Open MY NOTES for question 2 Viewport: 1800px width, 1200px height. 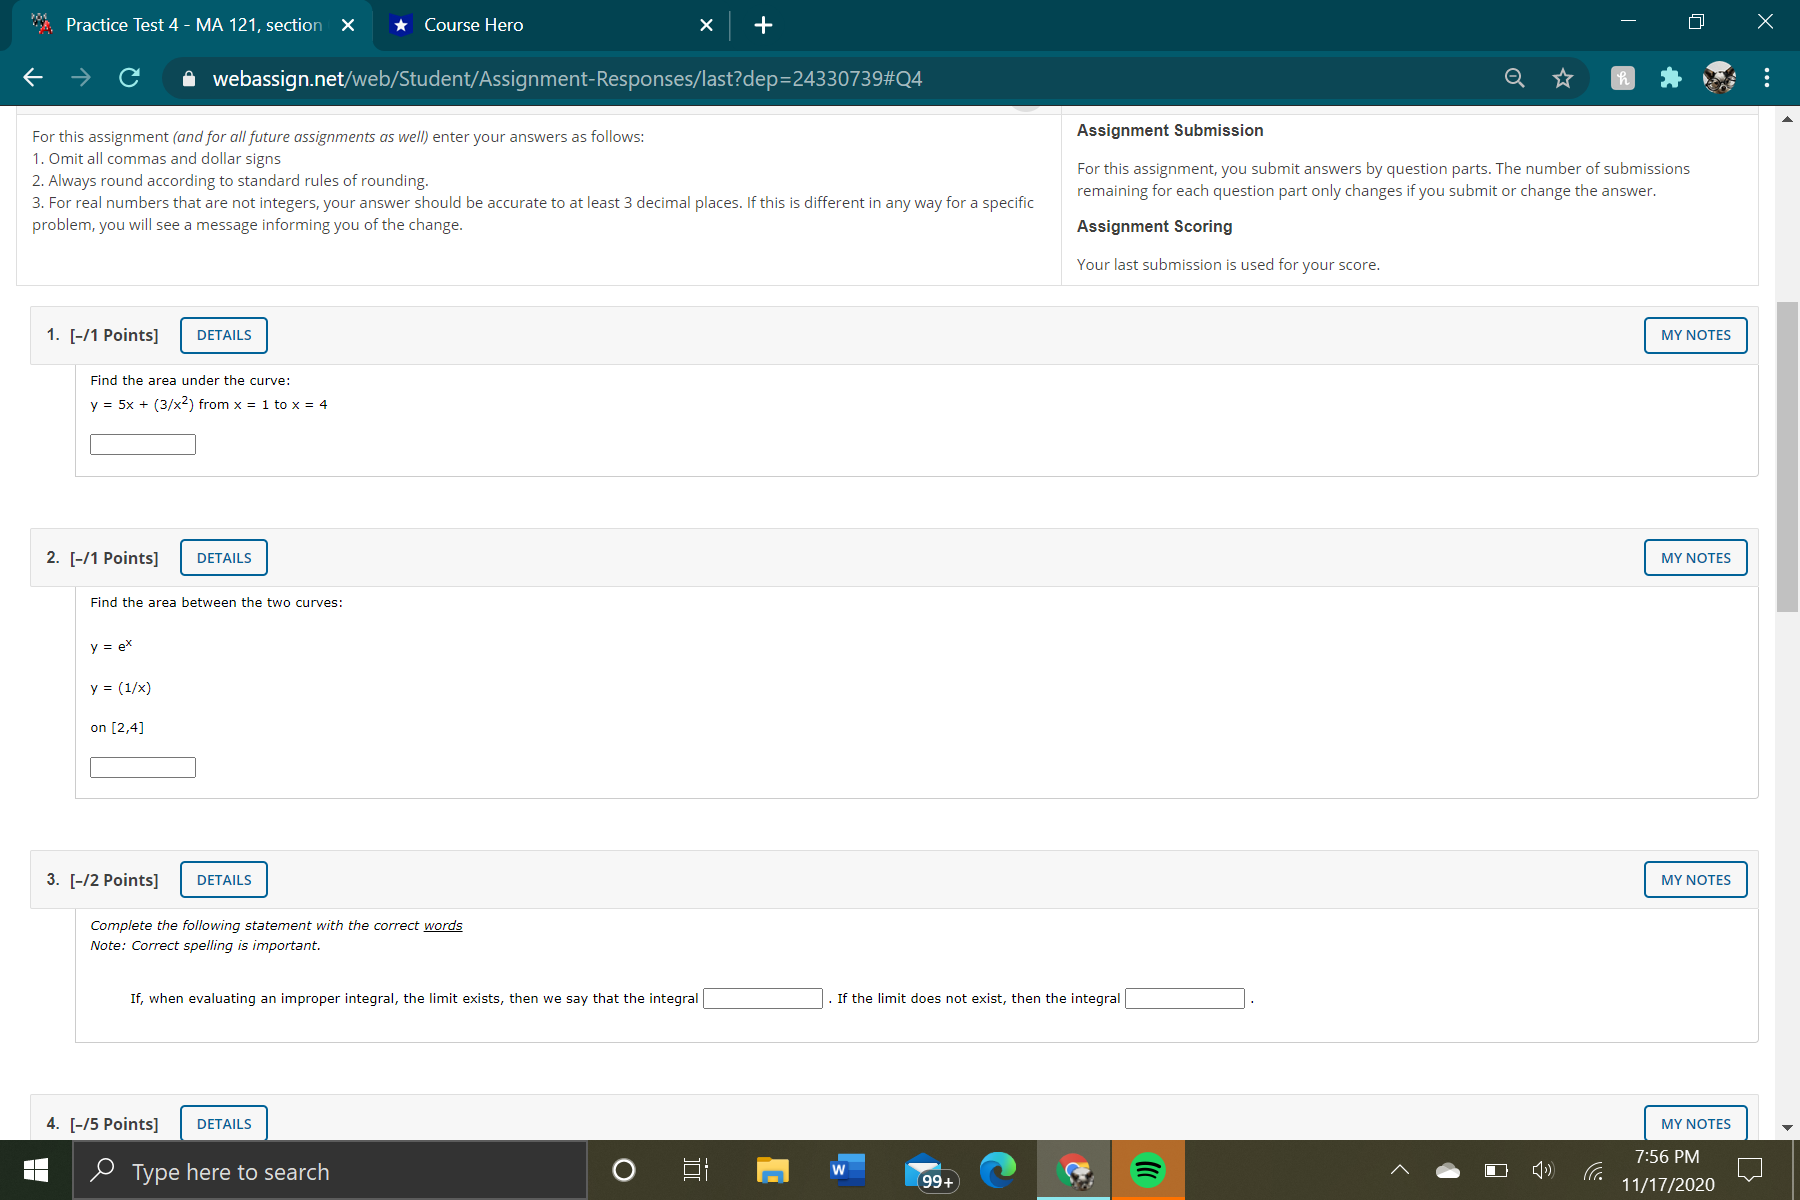[x=1696, y=558]
